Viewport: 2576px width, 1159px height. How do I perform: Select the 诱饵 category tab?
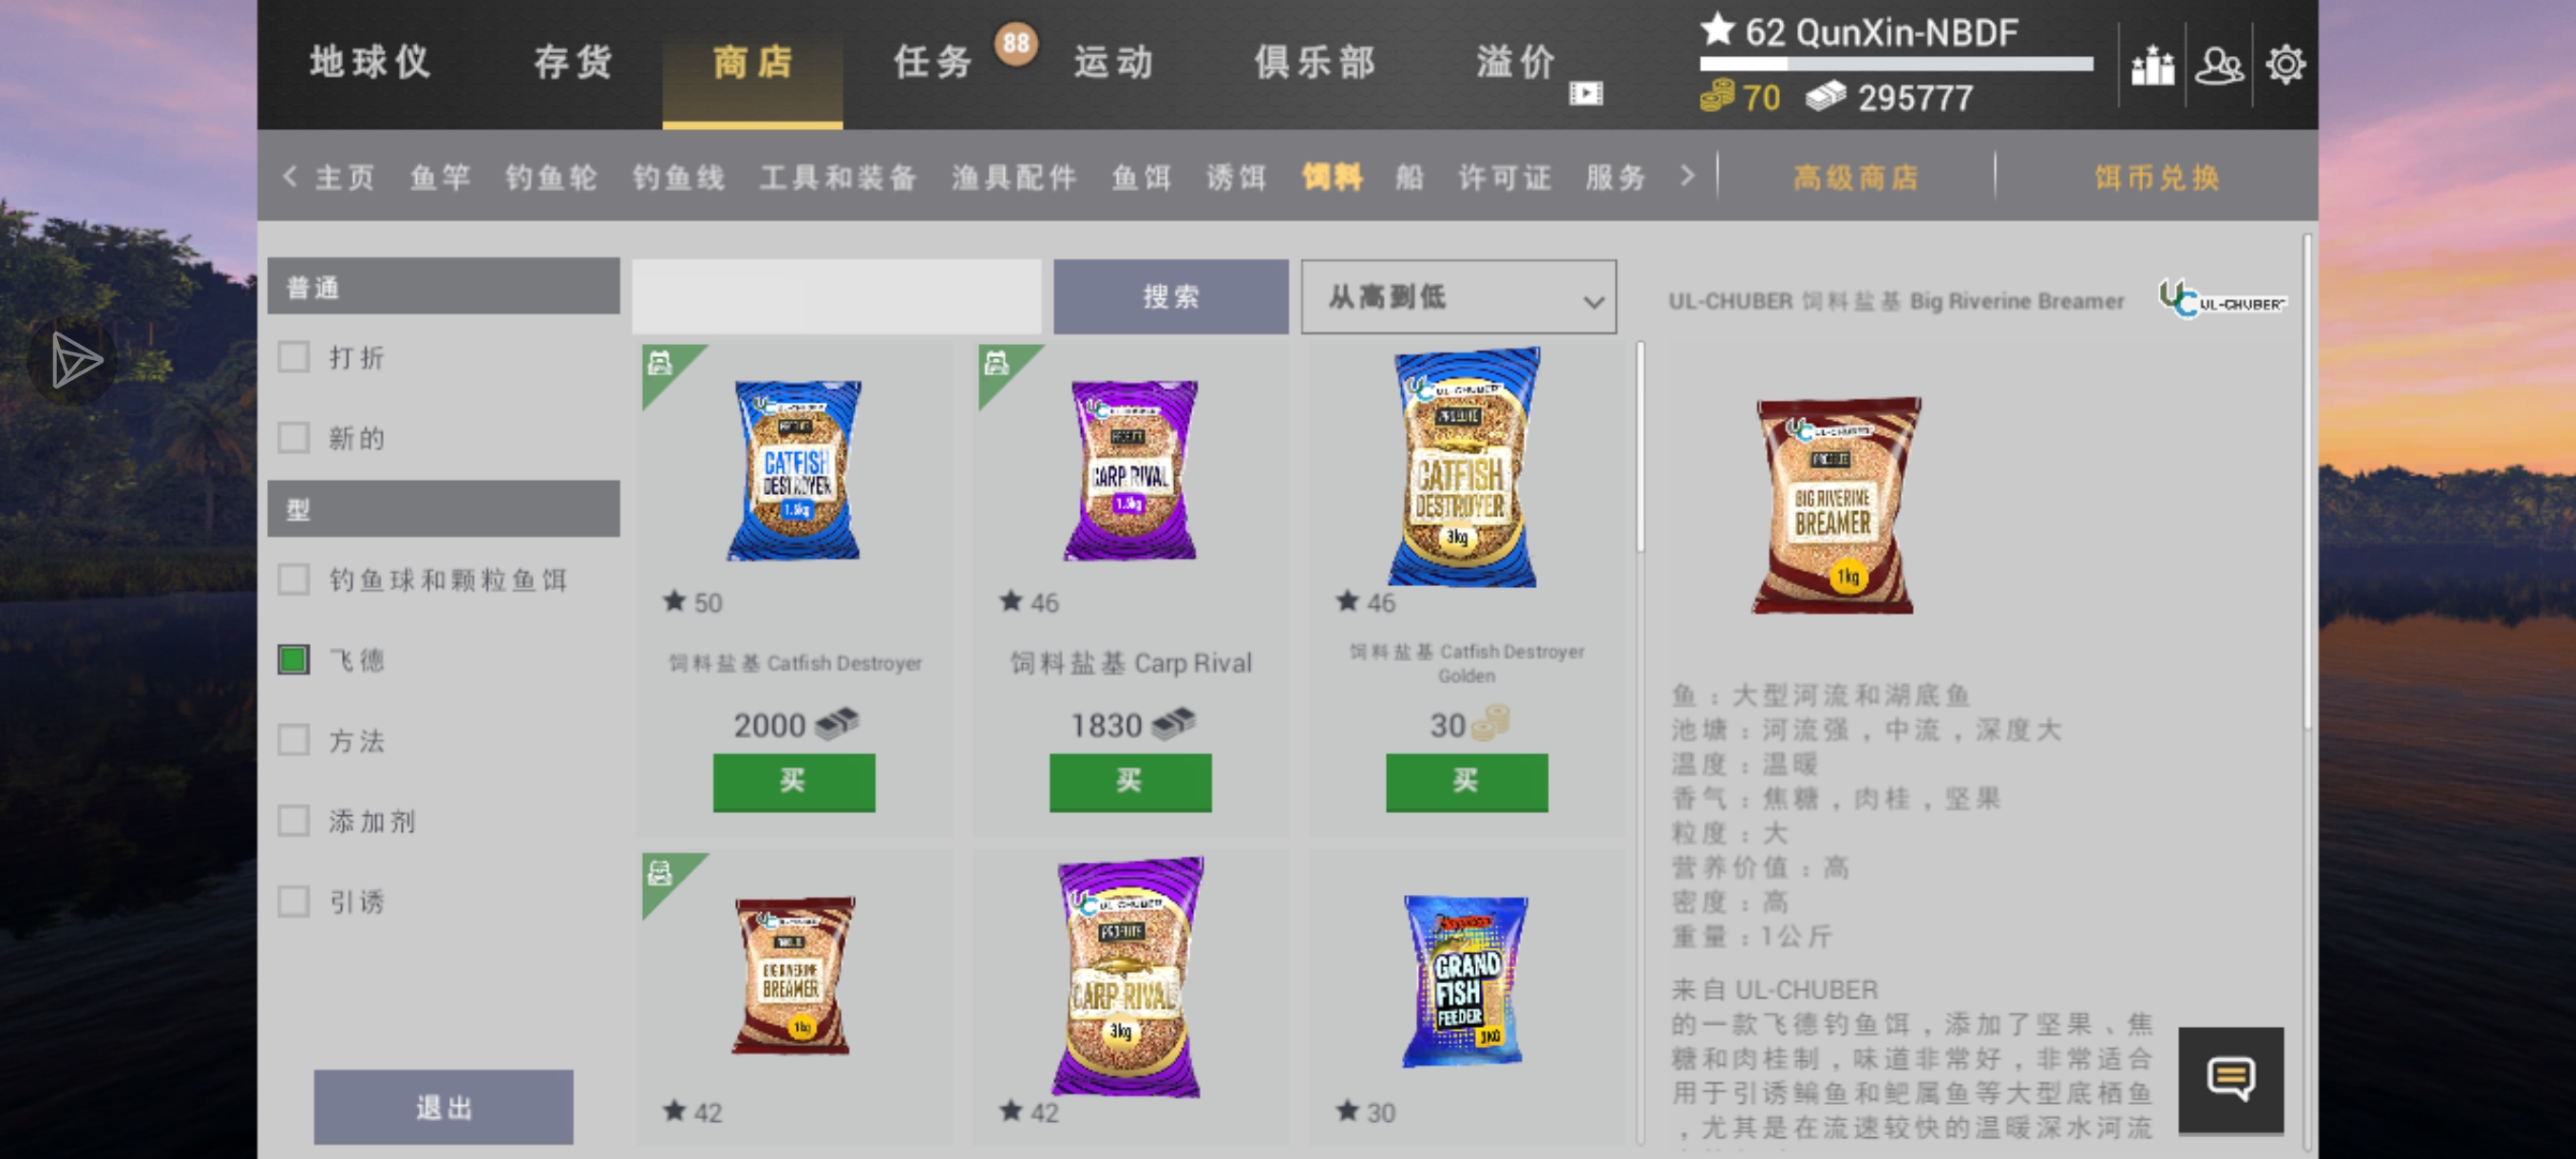pos(1236,178)
